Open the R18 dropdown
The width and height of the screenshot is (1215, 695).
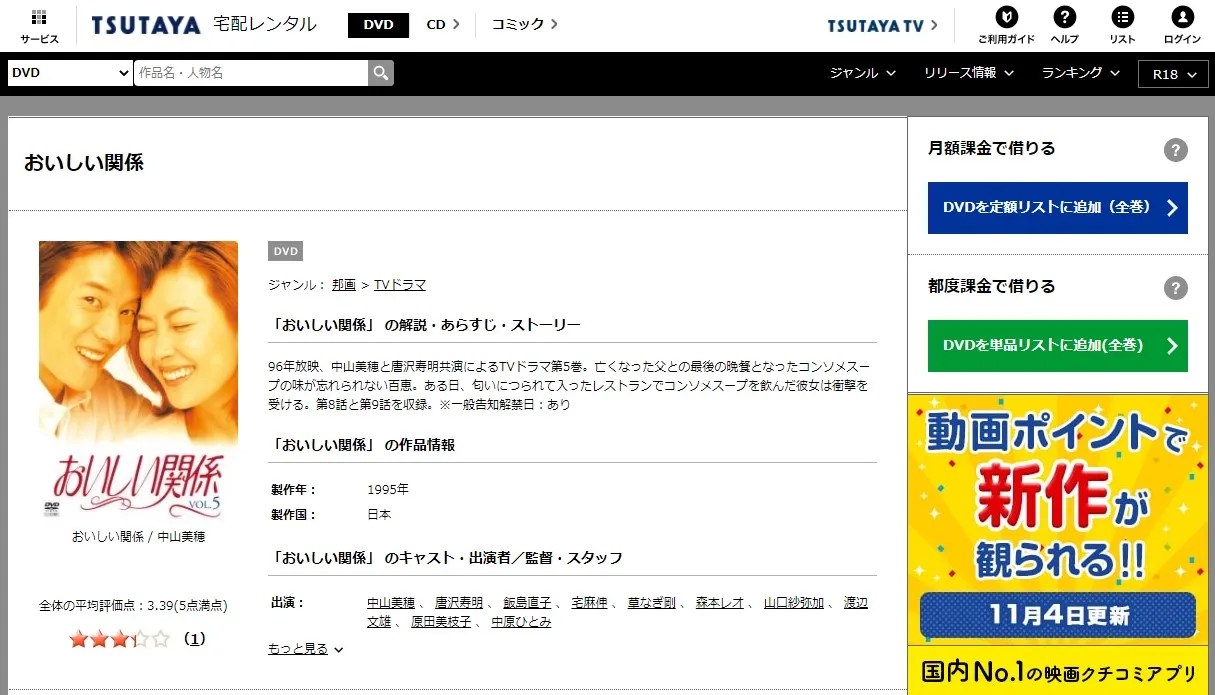[1174, 74]
